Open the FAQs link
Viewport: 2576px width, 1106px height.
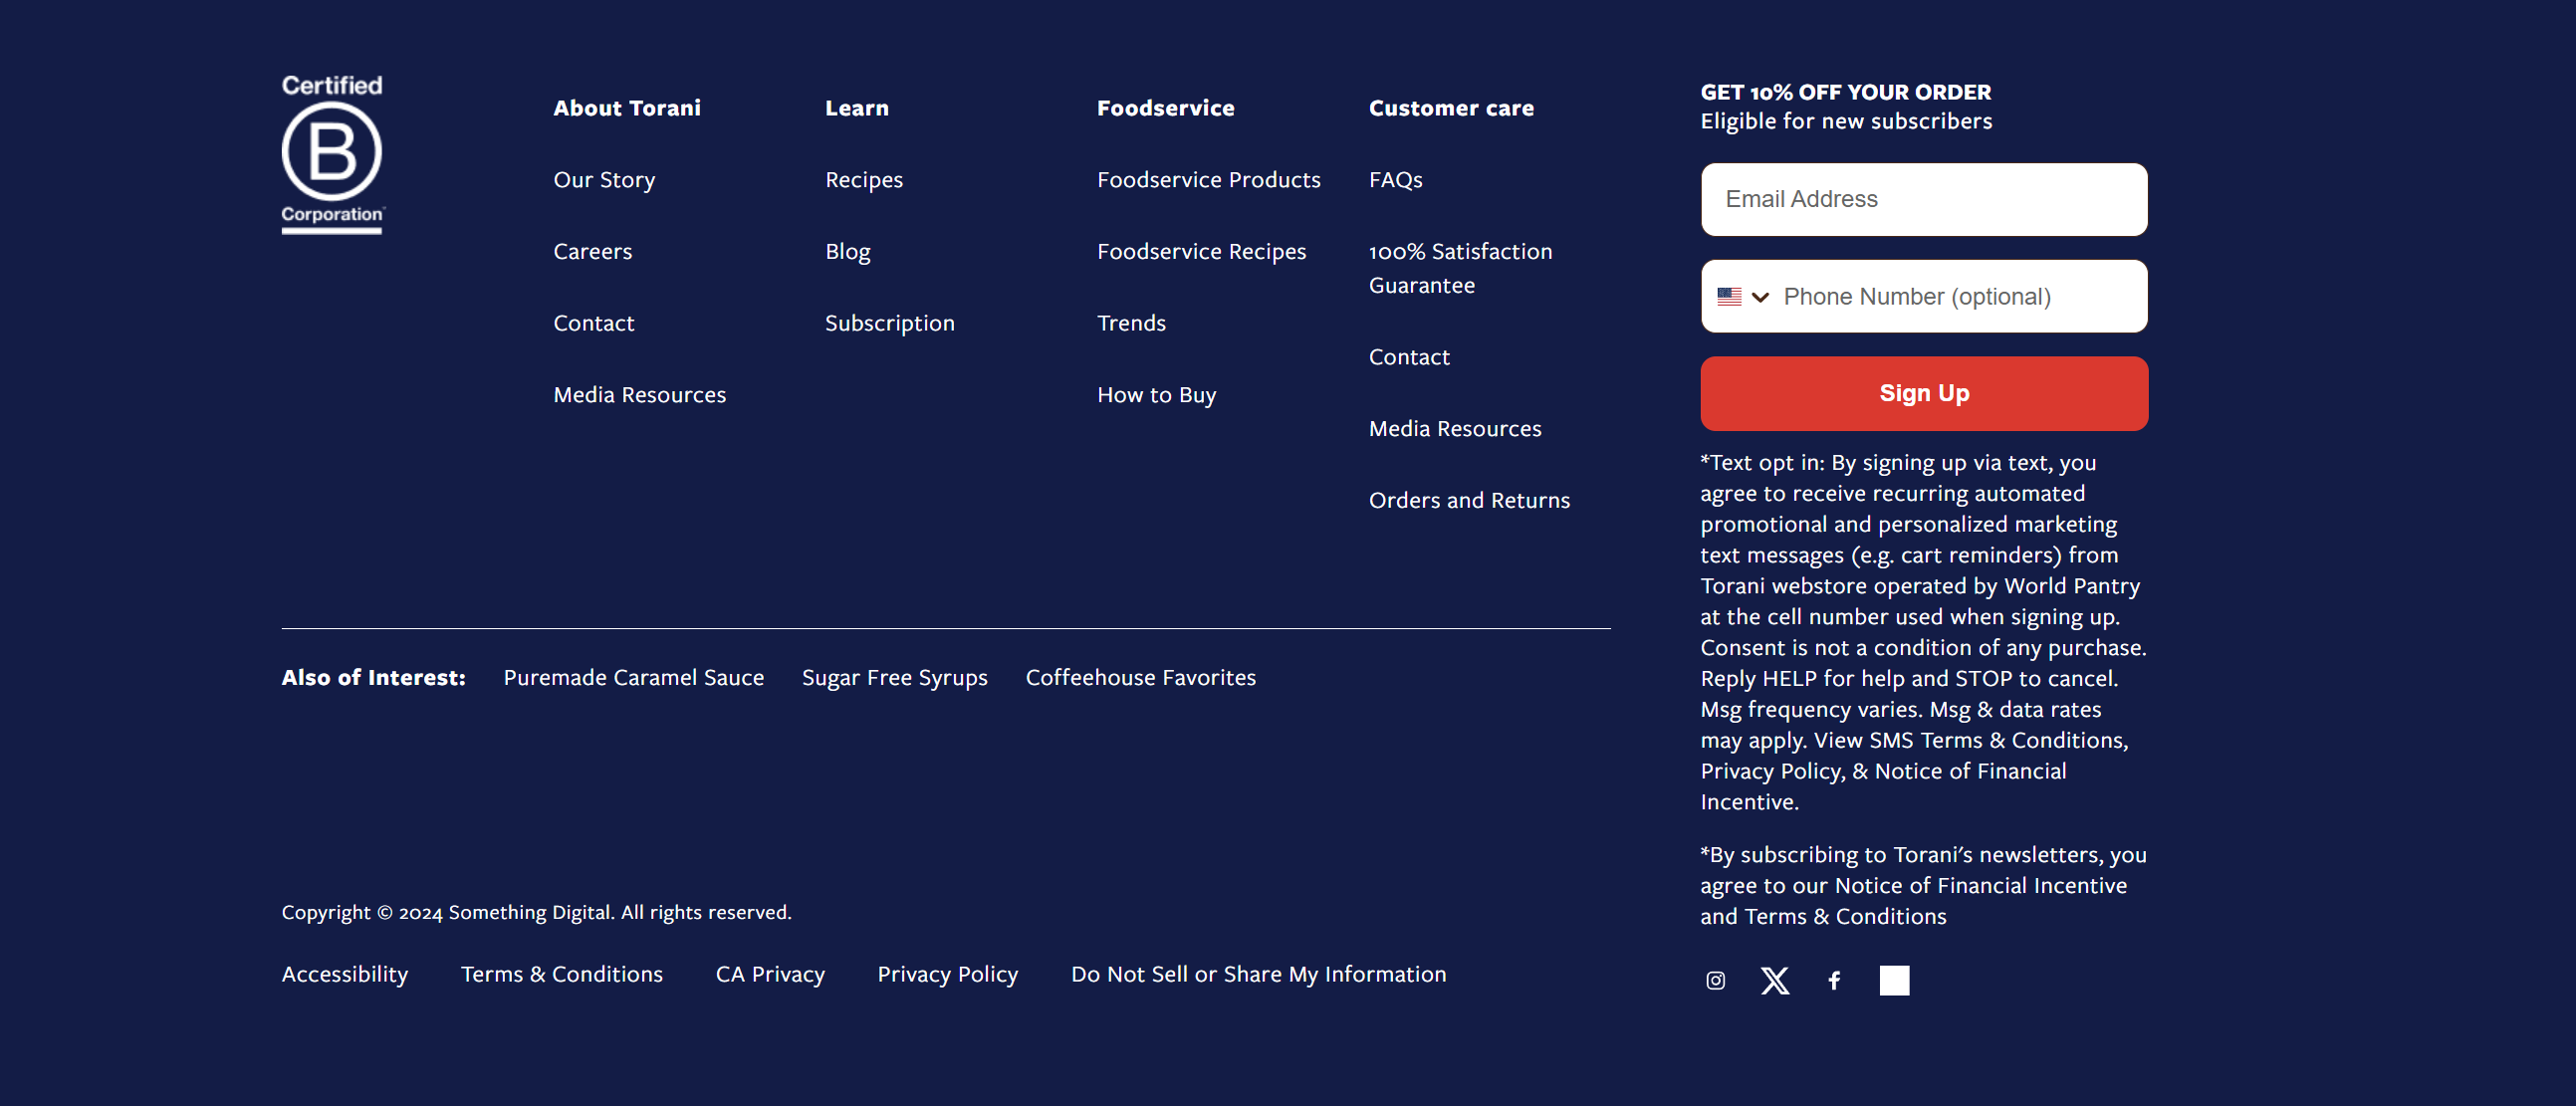pyautogui.click(x=1395, y=180)
